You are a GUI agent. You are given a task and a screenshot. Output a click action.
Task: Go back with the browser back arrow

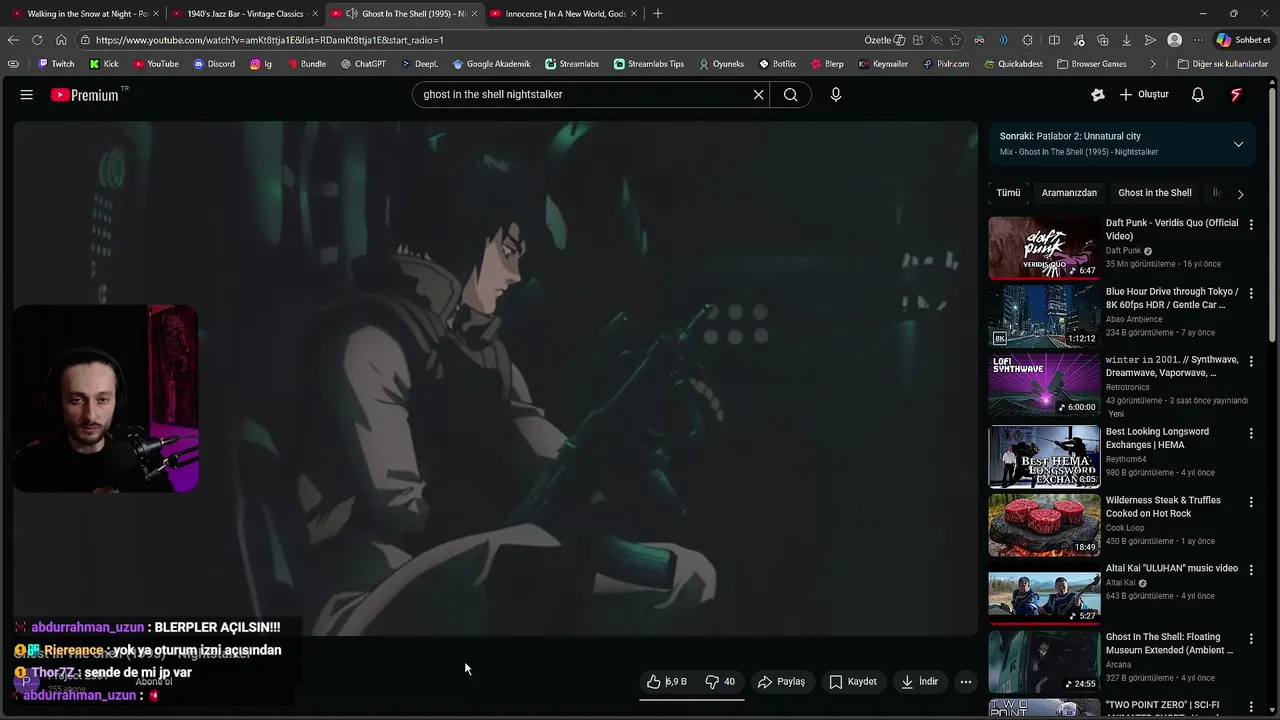(x=13, y=40)
